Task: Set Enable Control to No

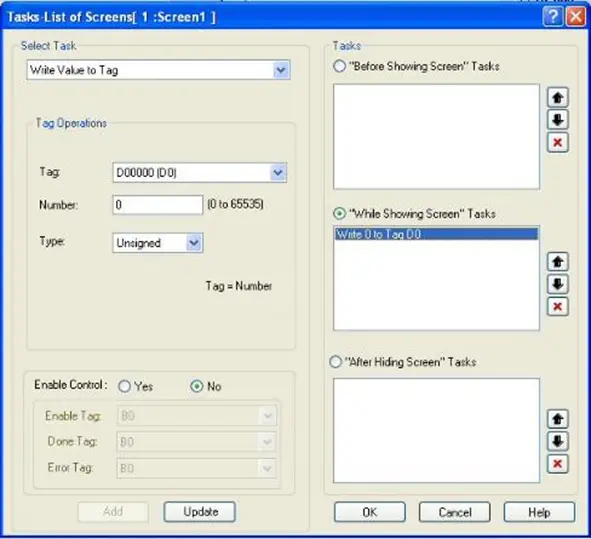Action: coord(197,386)
